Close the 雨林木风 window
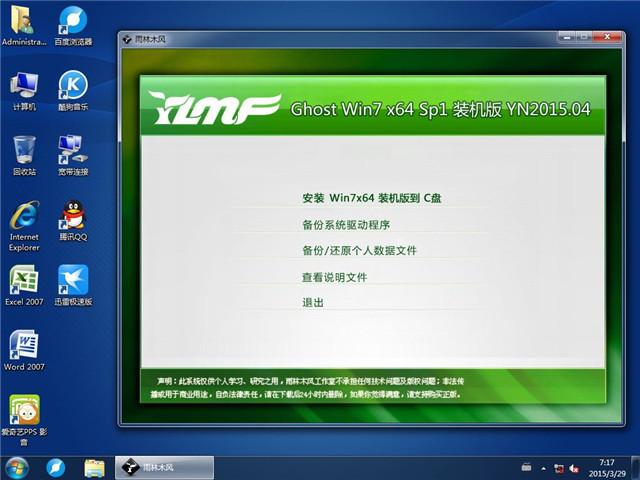Image resolution: width=640 pixels, height=480 pixels. (x=607, y=37)
